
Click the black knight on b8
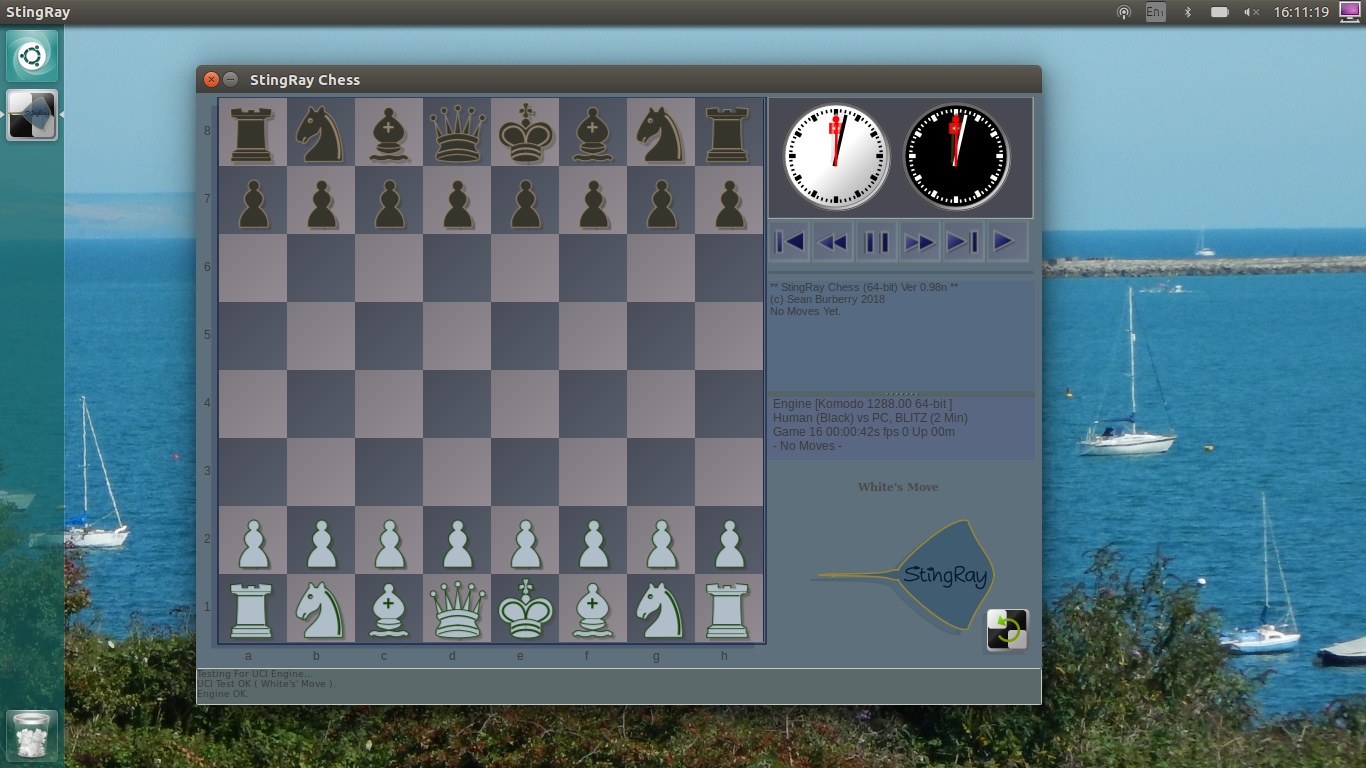click(x=321, y=132)
